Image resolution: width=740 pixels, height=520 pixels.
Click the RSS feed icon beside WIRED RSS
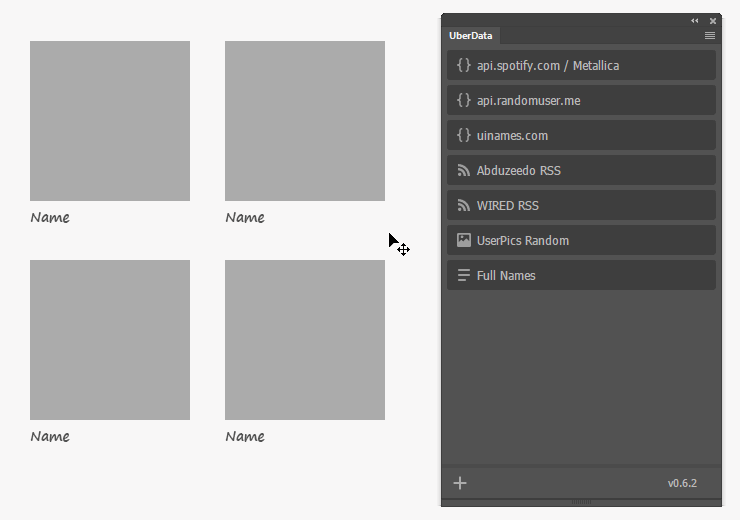click(x=463, y=205)
